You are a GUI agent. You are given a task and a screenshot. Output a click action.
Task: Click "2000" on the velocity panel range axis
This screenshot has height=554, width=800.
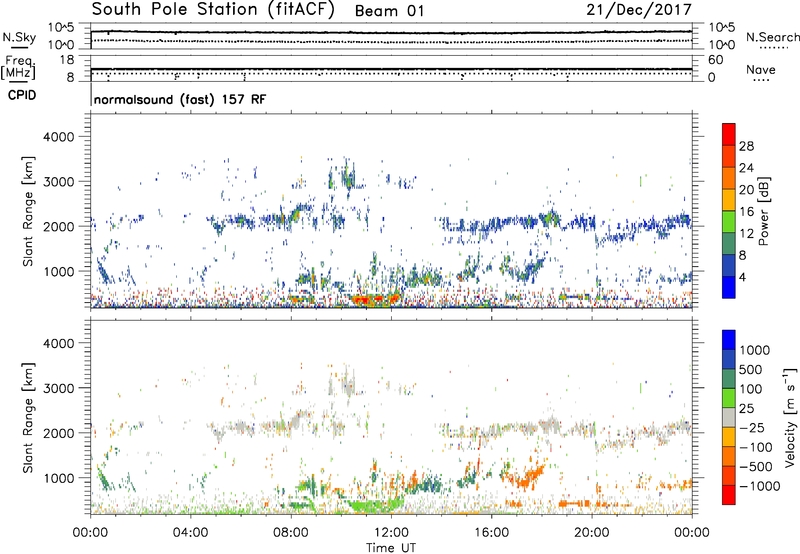pyautogui.click(x=58, y=433)
